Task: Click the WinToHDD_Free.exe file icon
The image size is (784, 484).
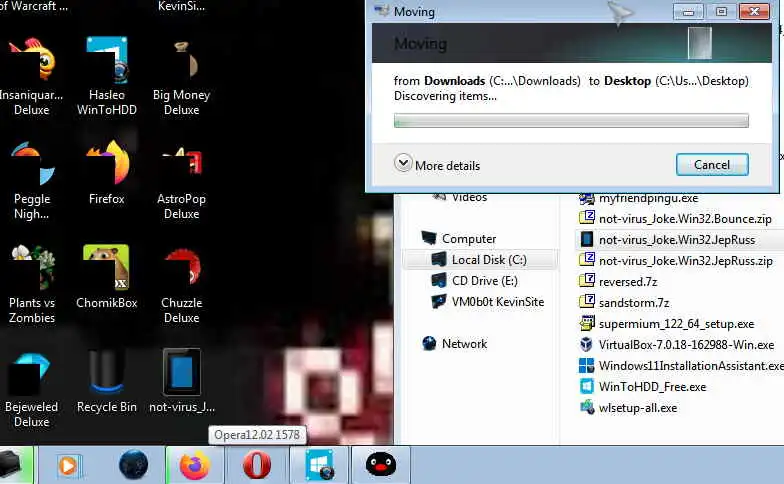Action: 586,386
